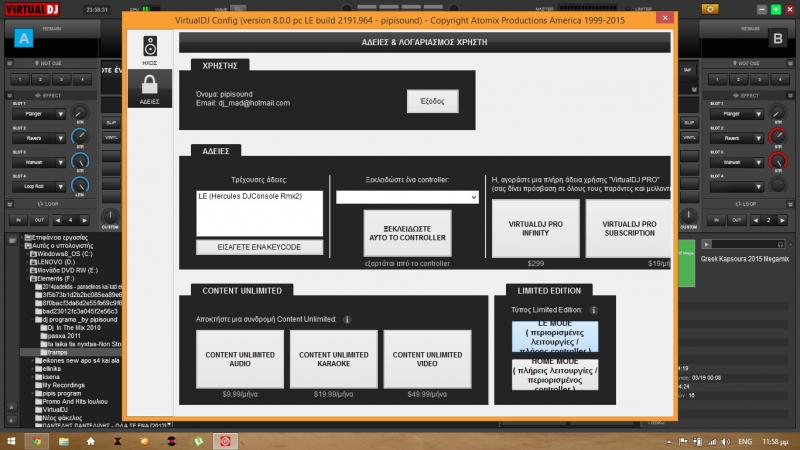Open the controller selection dropdown
This screenshot has height=450, width=800.
point(408,198)
